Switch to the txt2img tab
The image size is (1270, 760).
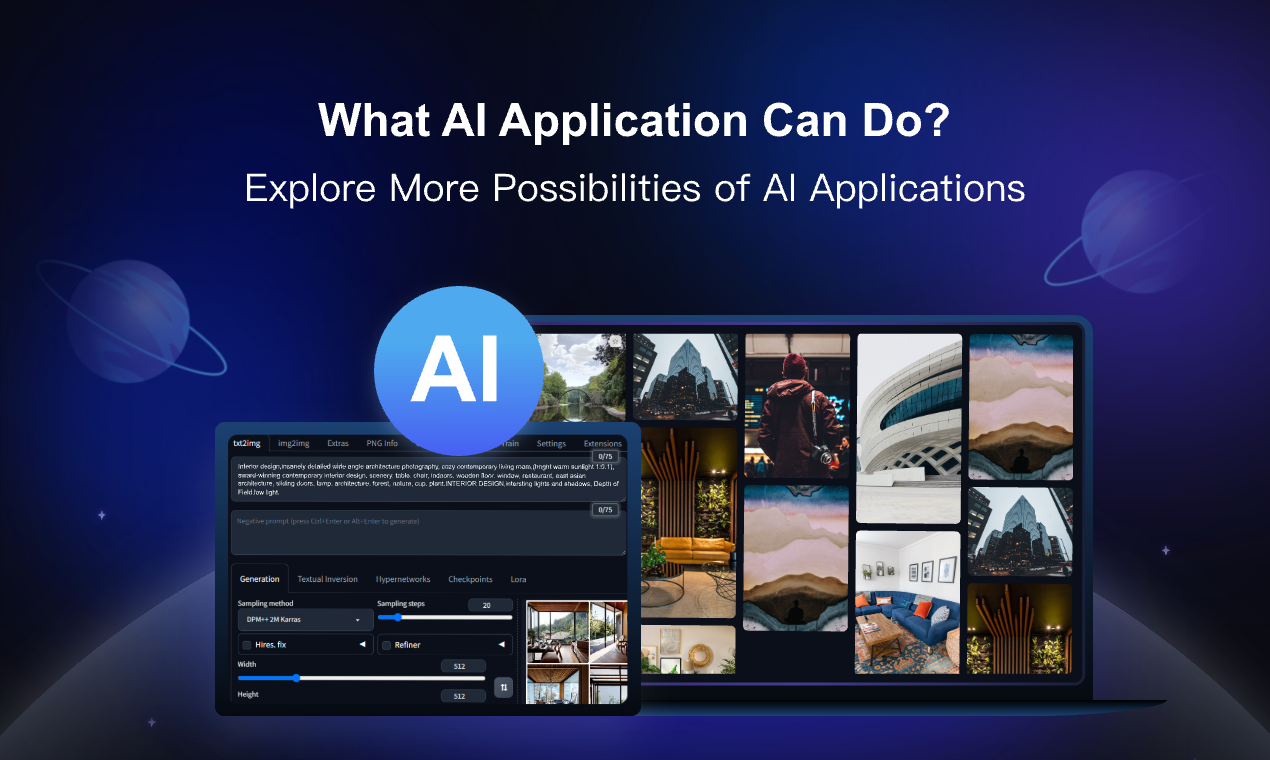(x=245, y=443)
